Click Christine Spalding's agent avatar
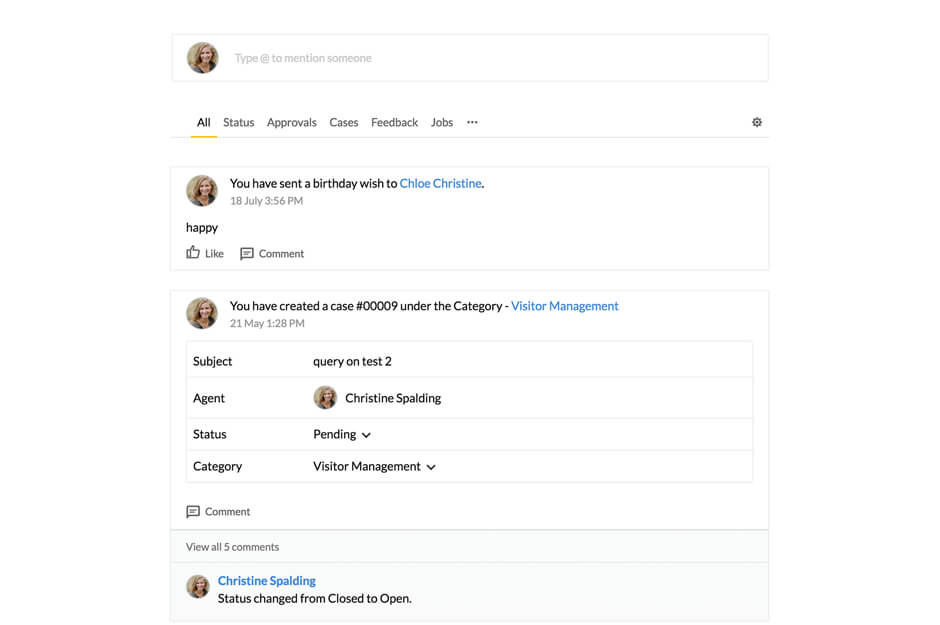 click(x=325, y=397)
